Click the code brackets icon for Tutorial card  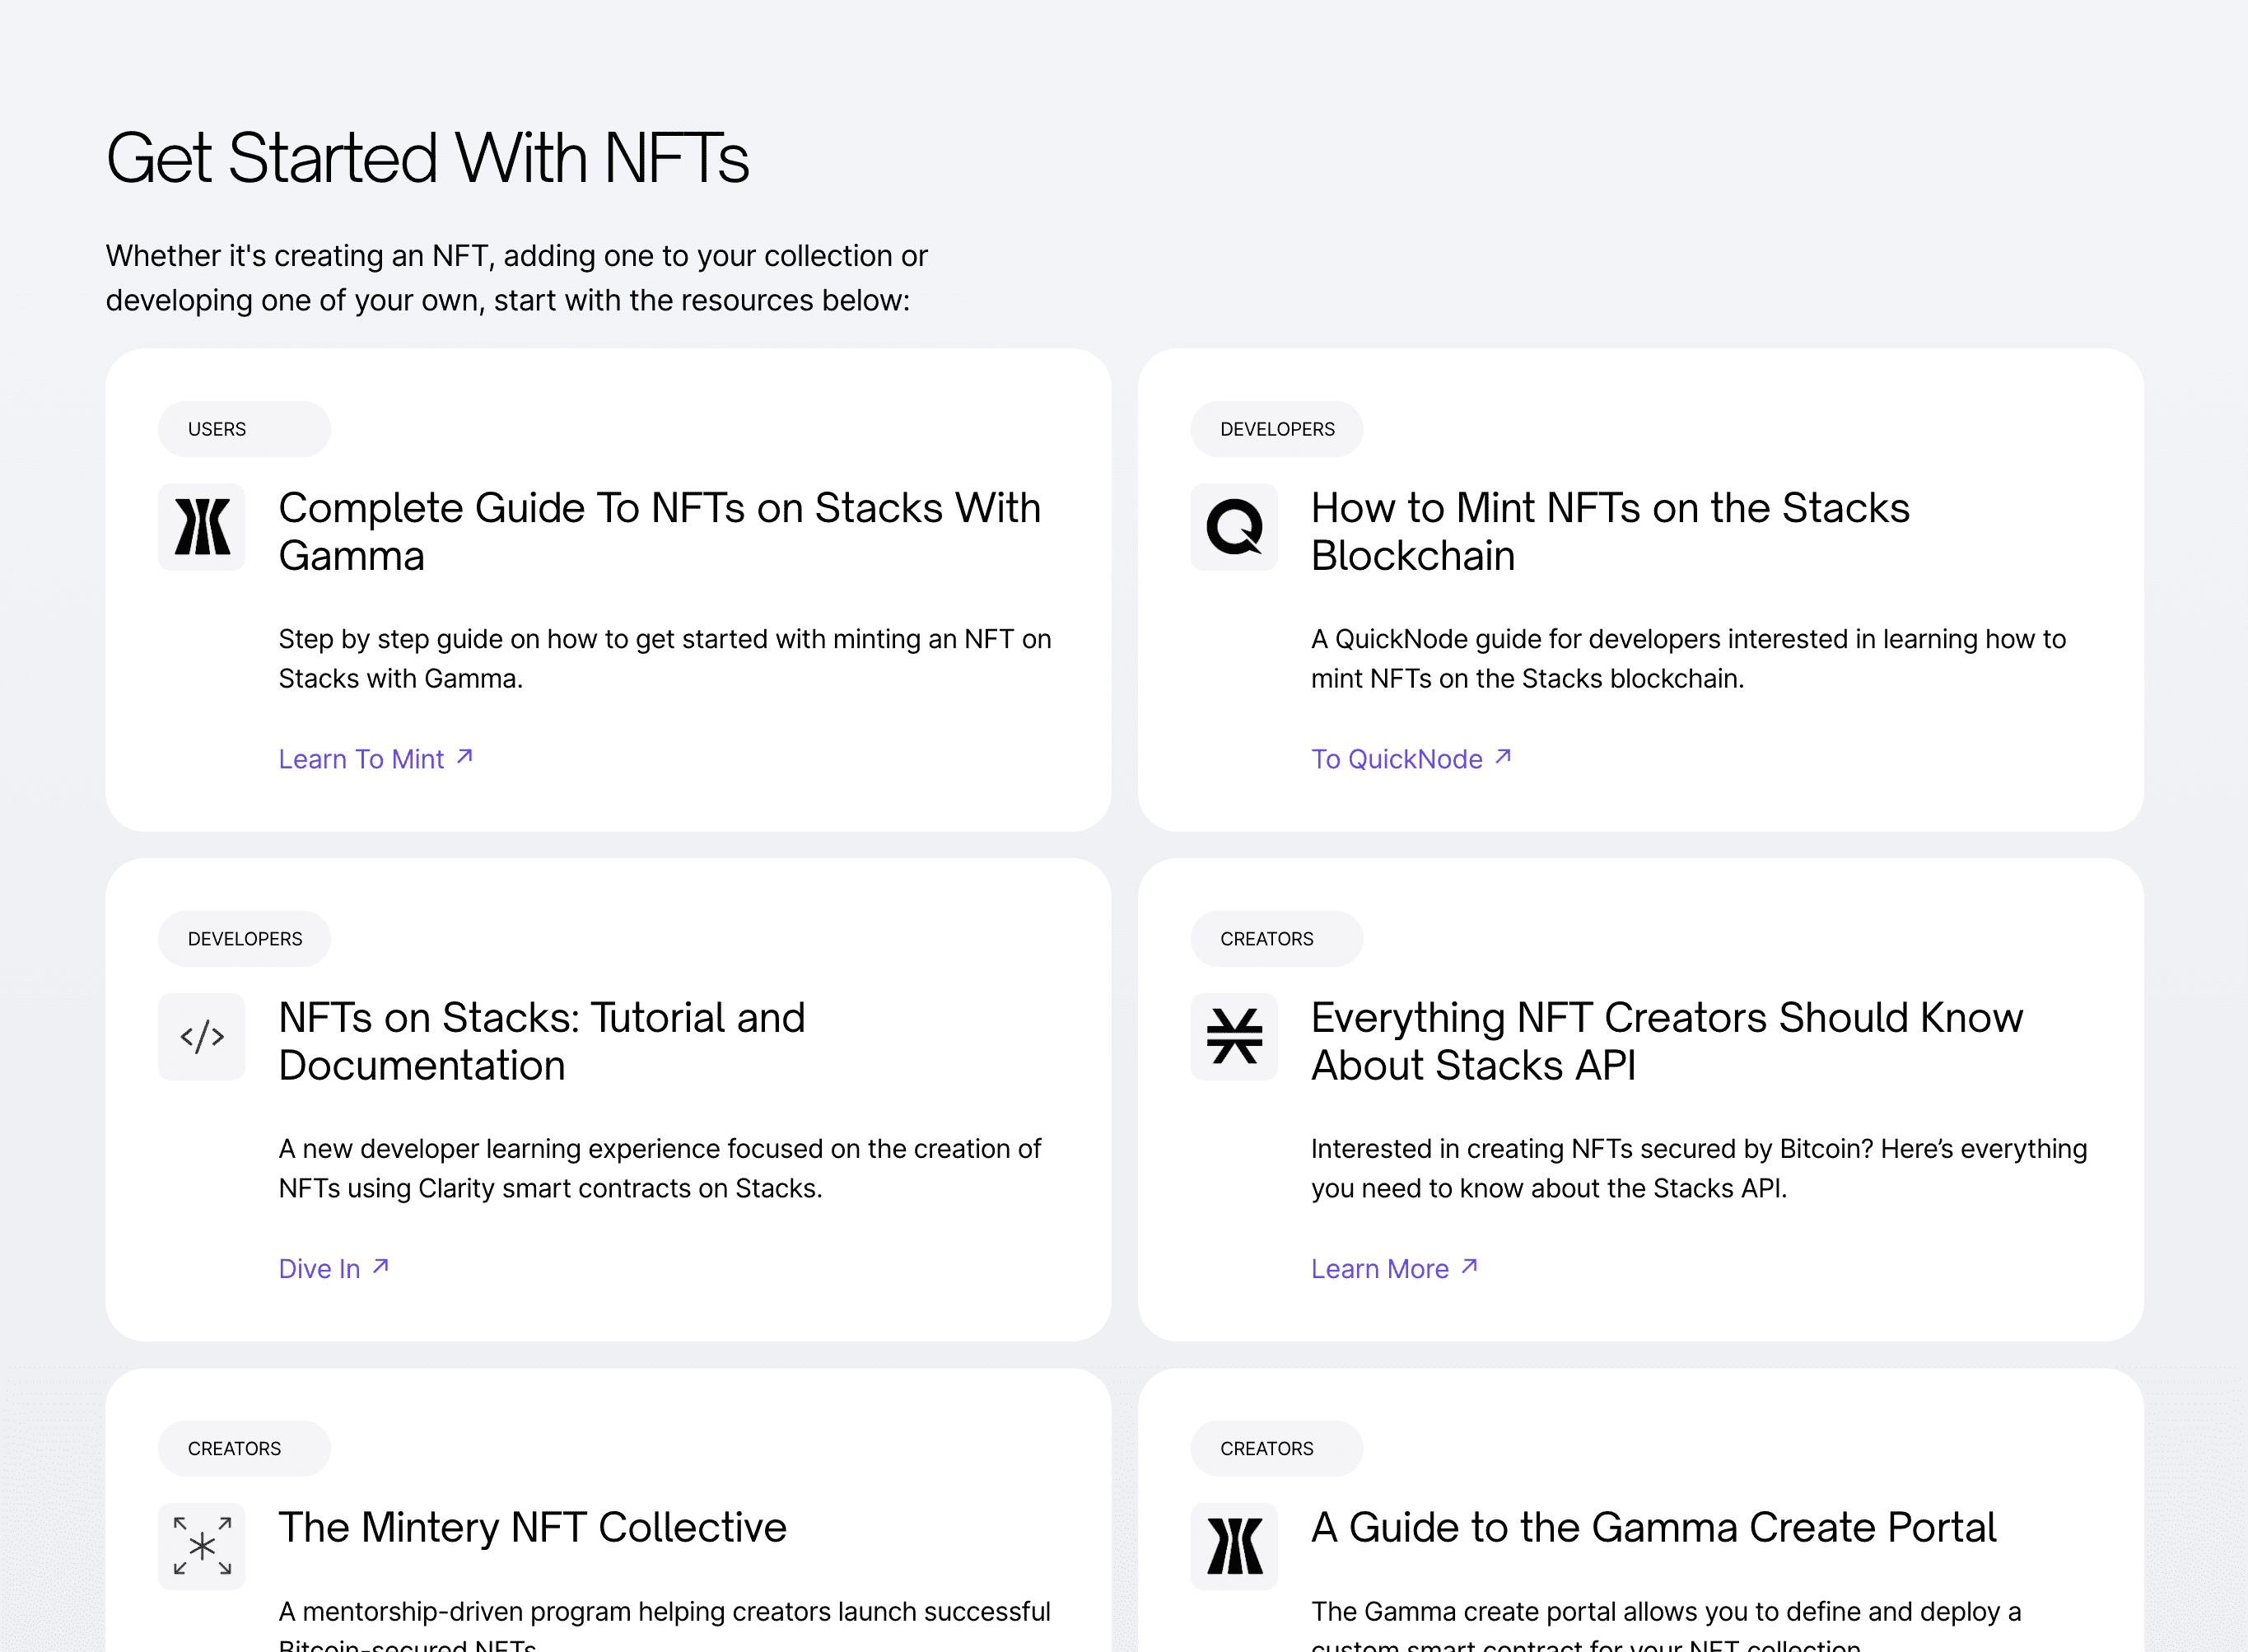(202, 1037)
